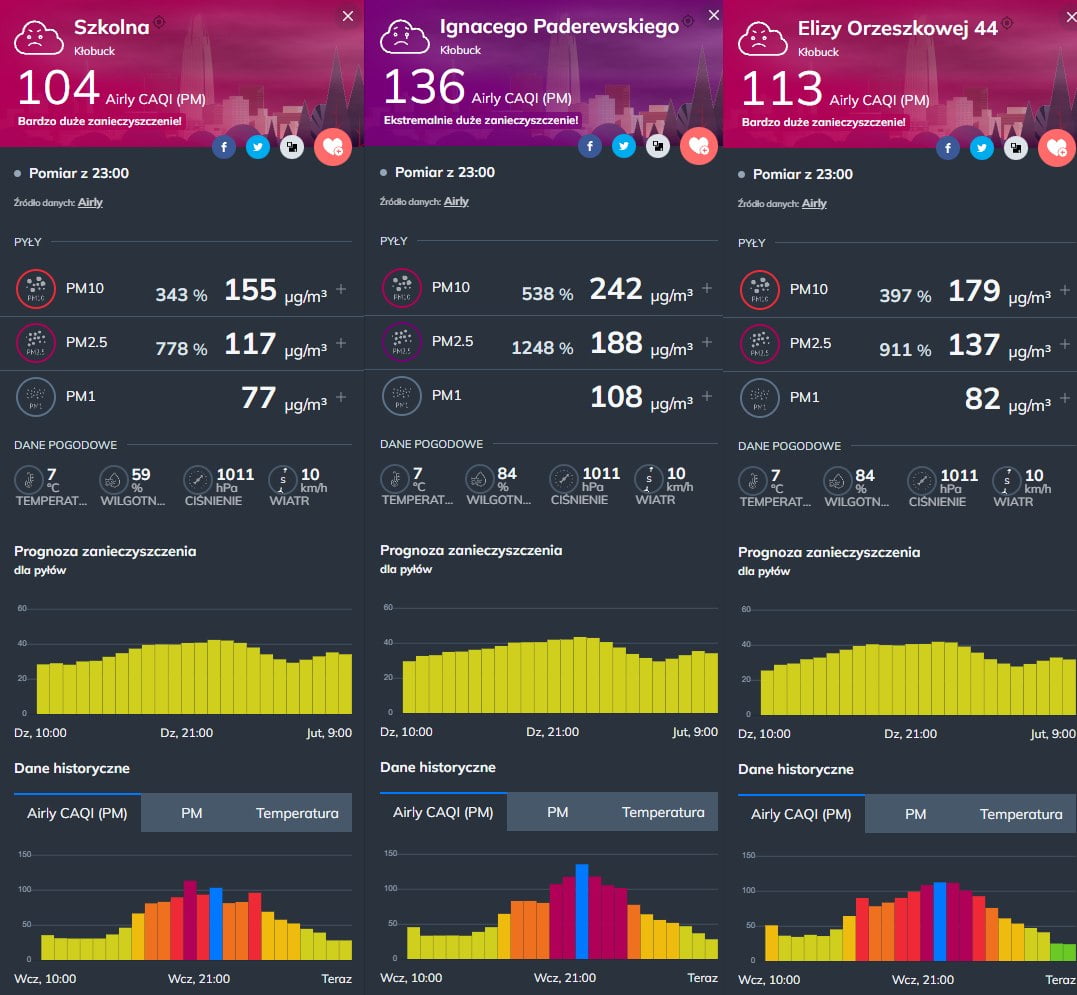The height and width of the screenshot is (995, 1077).
Task: Toggle favorite heart for Elizy Orzeszkowej 44
Action: (1055, 149)
